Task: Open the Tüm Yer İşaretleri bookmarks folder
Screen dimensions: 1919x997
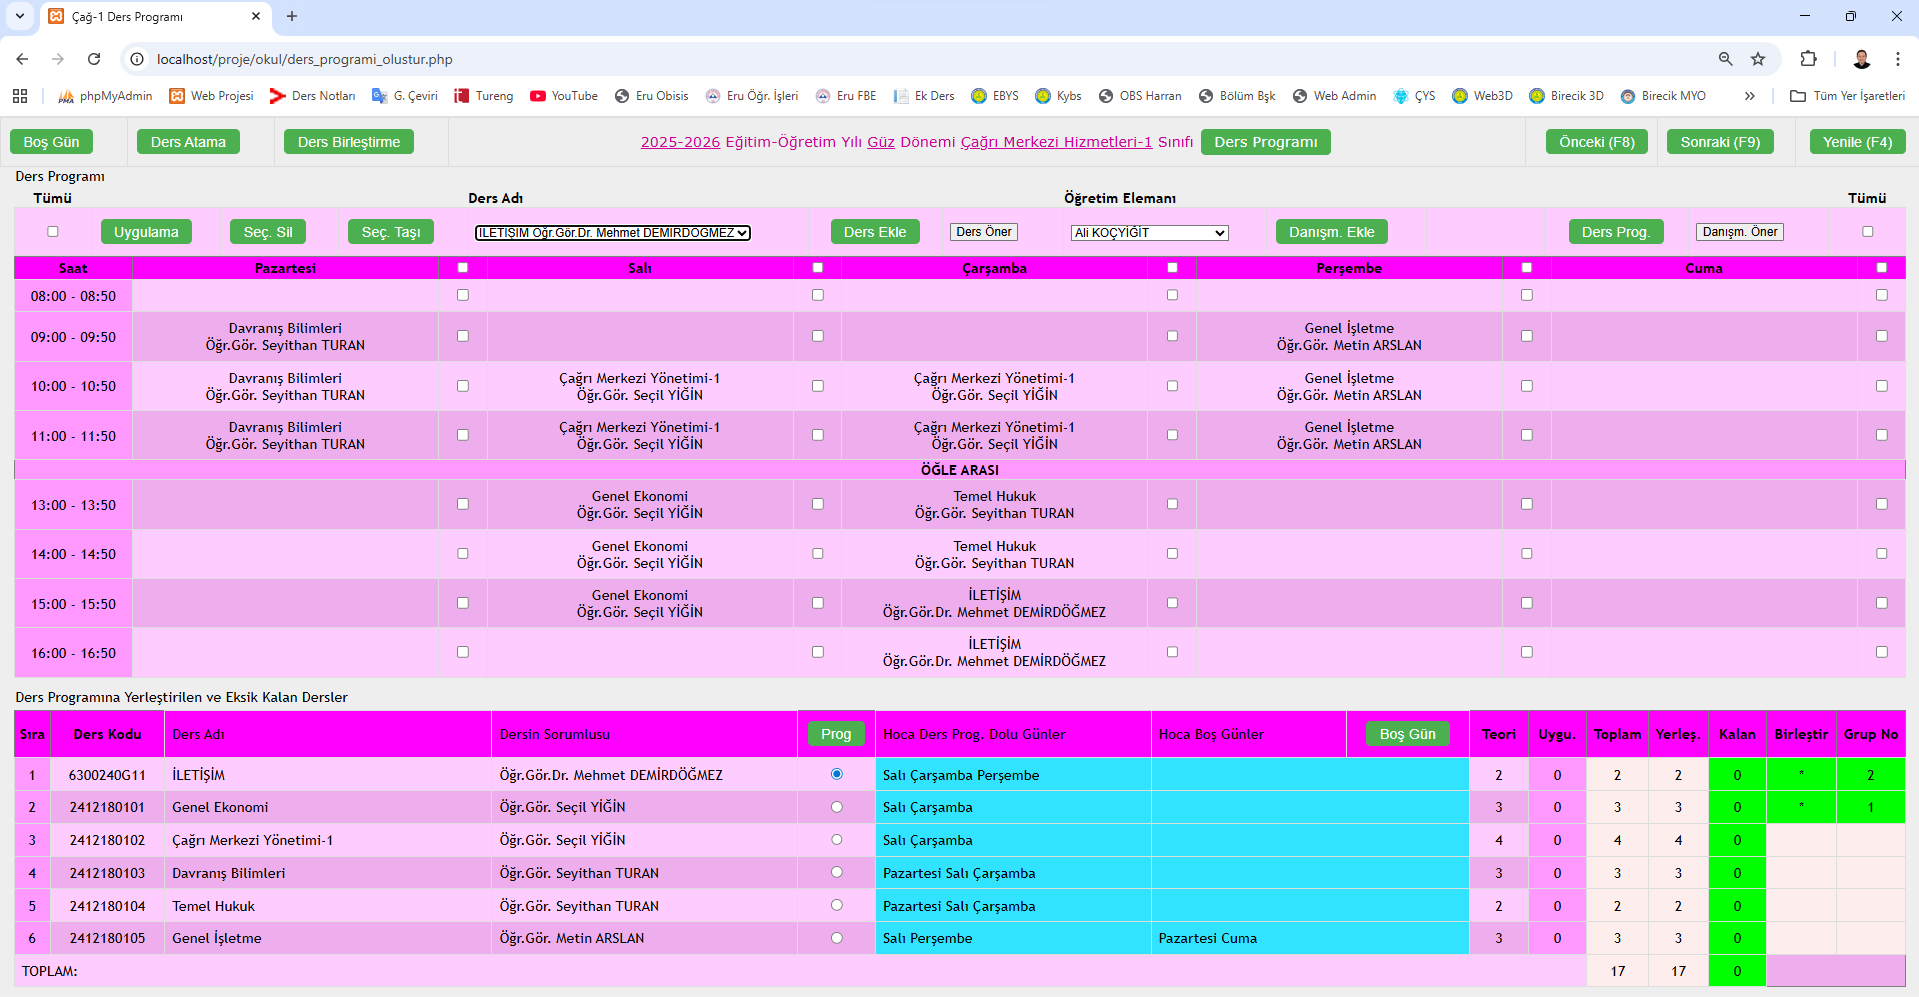Action: 1847,96
